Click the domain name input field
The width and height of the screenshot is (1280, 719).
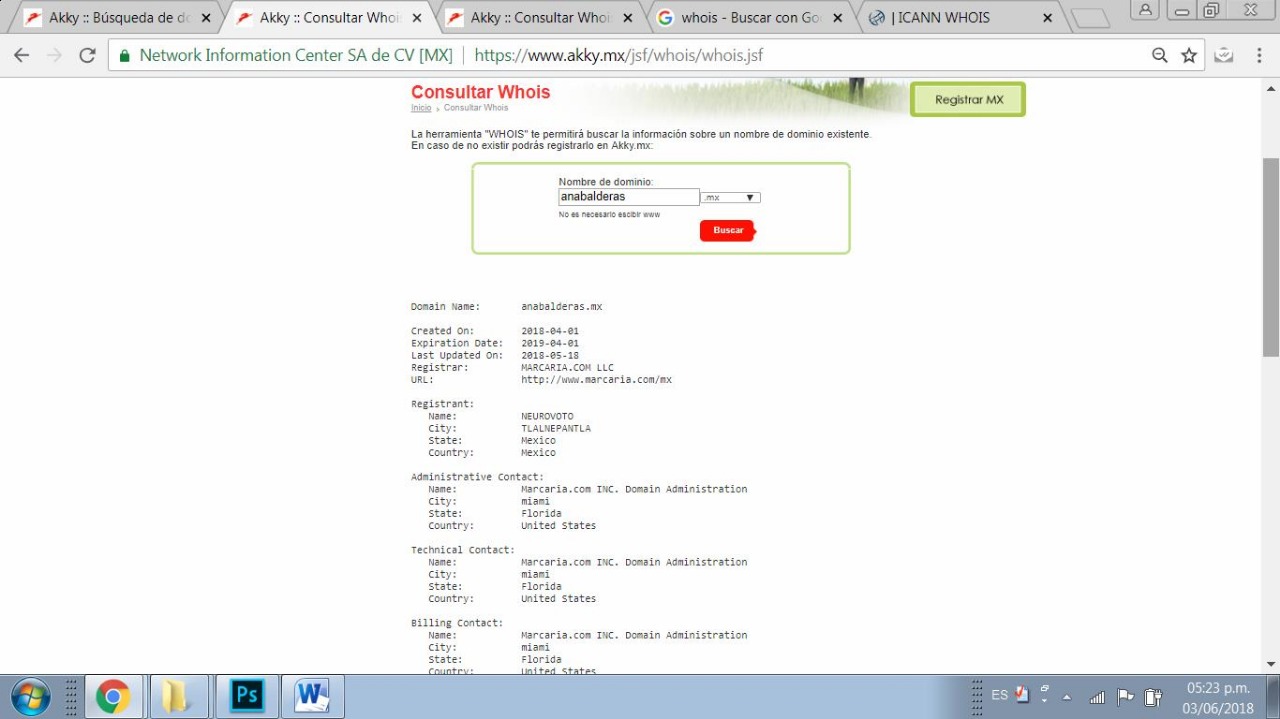tap(628, 197)
